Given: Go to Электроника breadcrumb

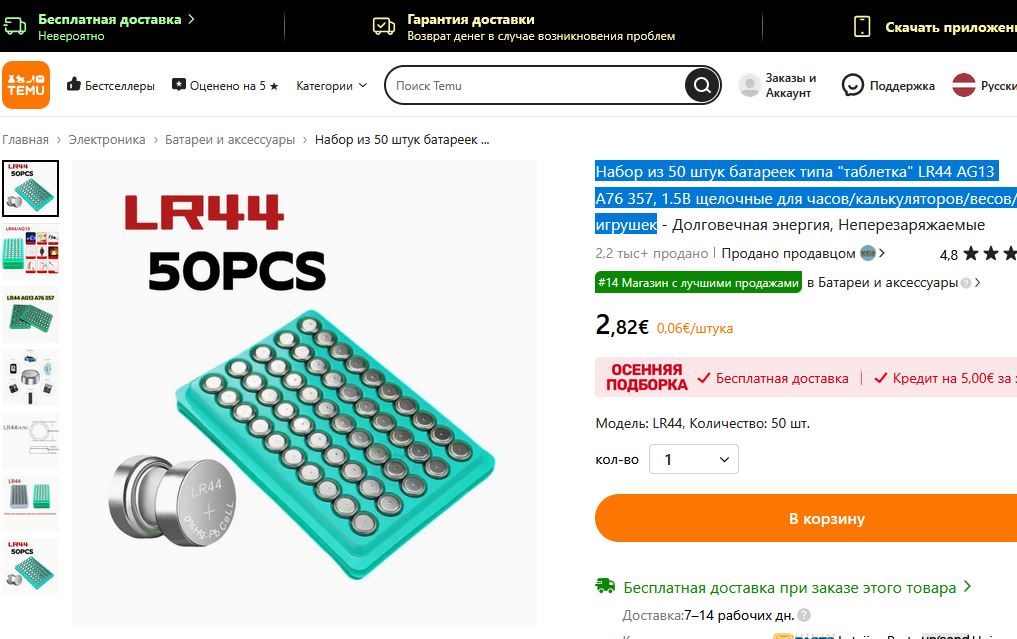Looking at the screenshot, I should click(x=107, y=139).
